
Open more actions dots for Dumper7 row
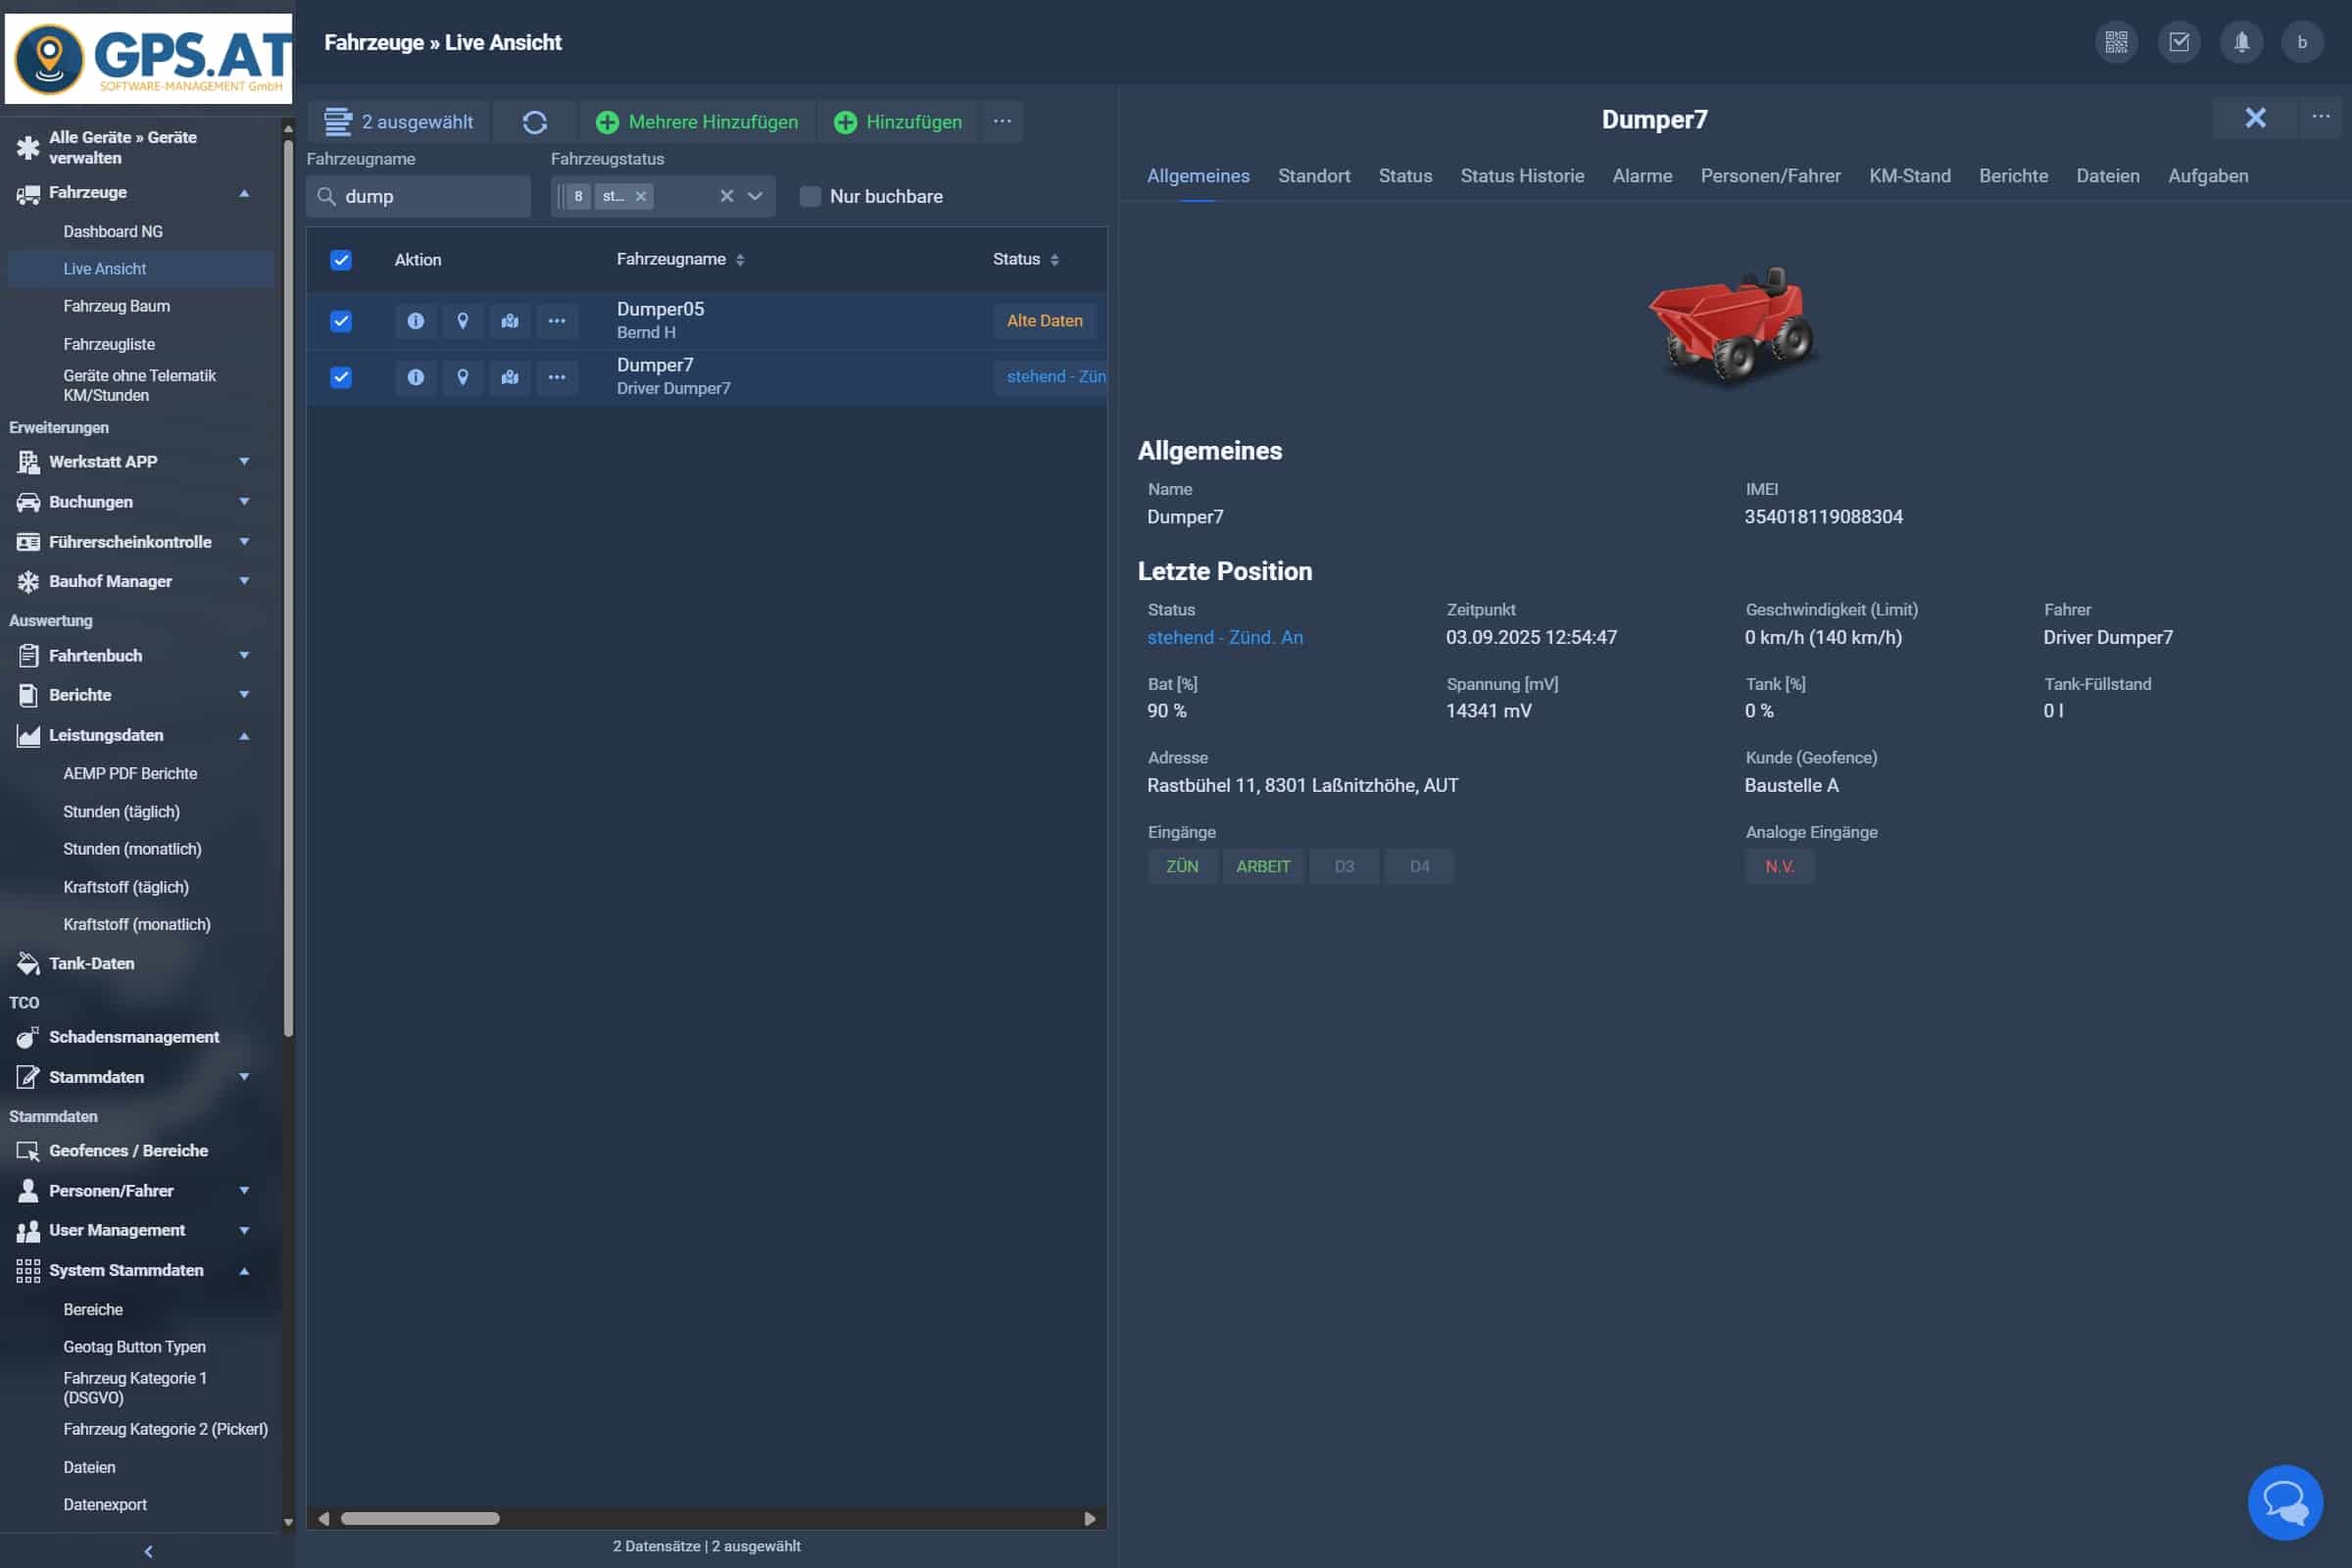point(557,377)
